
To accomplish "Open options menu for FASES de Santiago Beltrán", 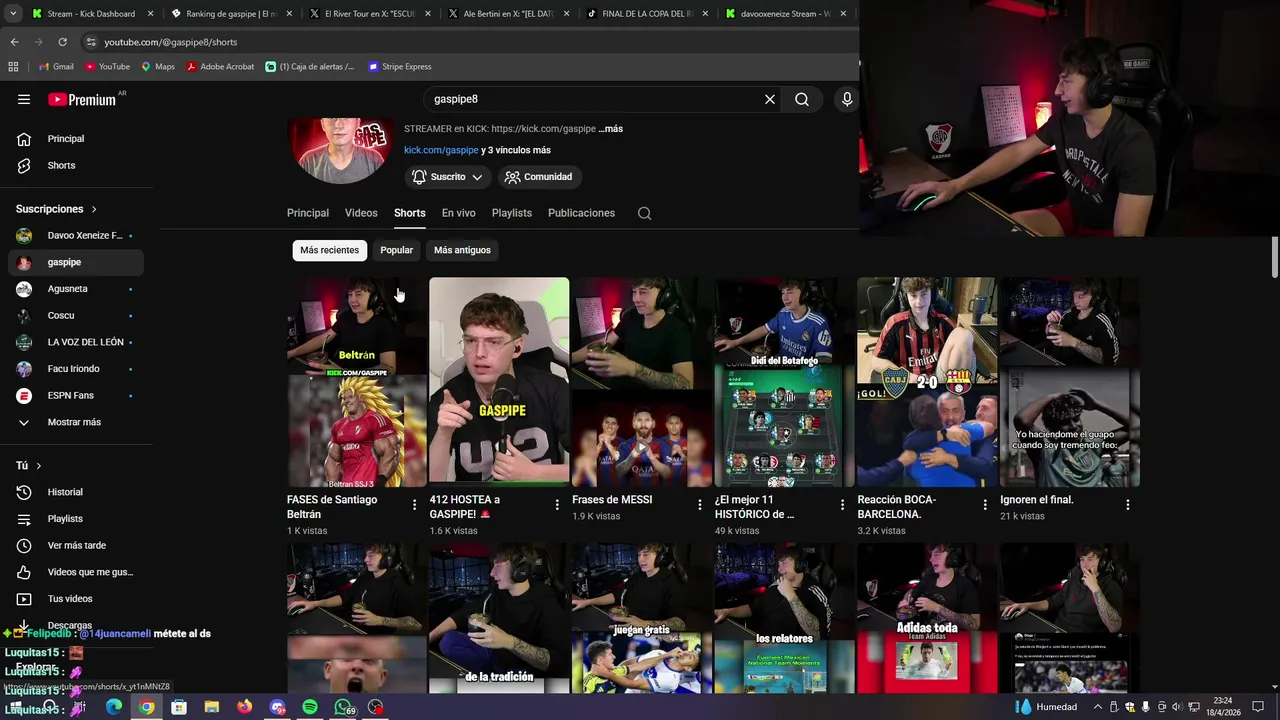I will tap(414, 505).
